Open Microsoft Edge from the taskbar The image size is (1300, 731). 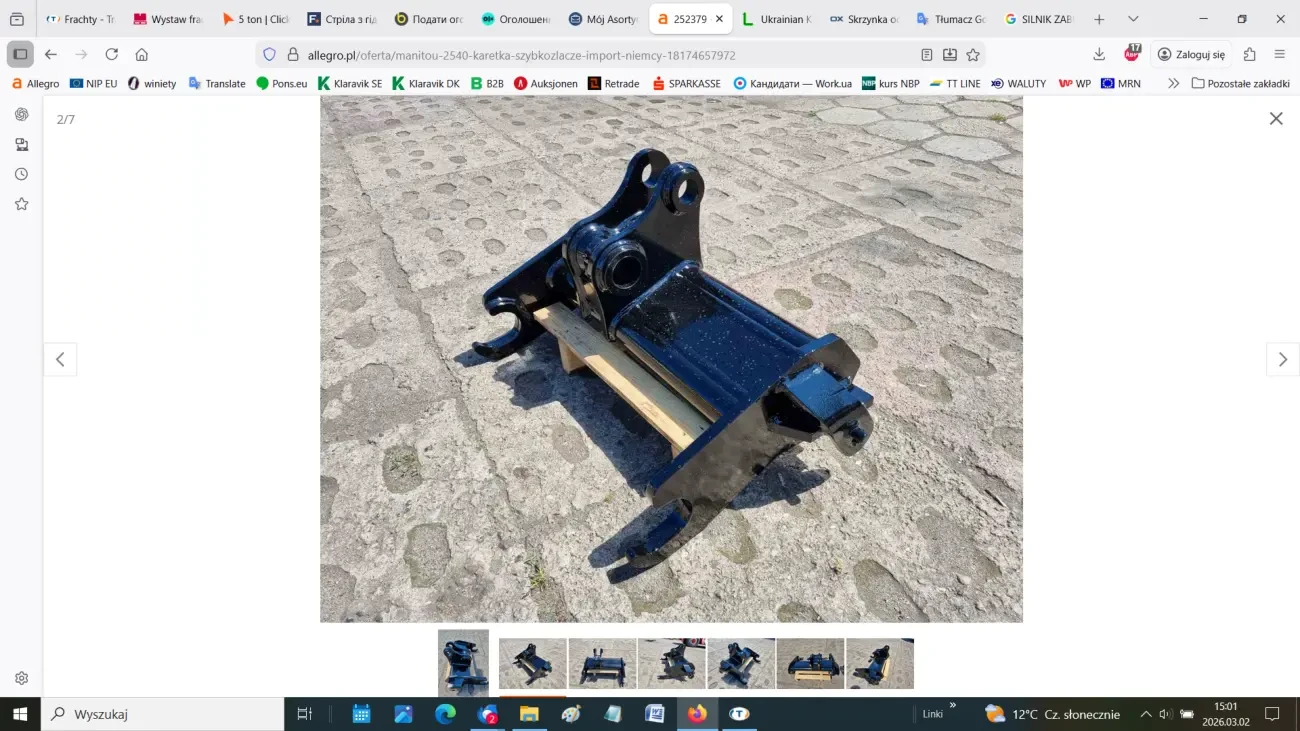point(445,714)
